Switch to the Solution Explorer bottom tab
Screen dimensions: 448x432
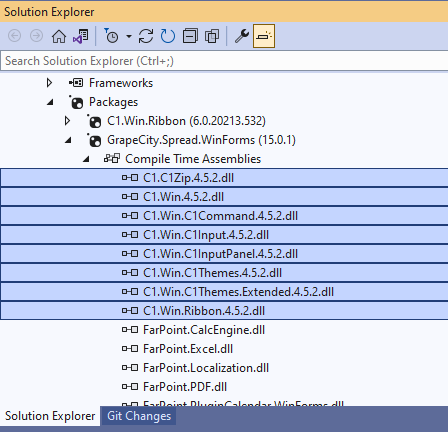pyautogui.click(x=50, y=416)
